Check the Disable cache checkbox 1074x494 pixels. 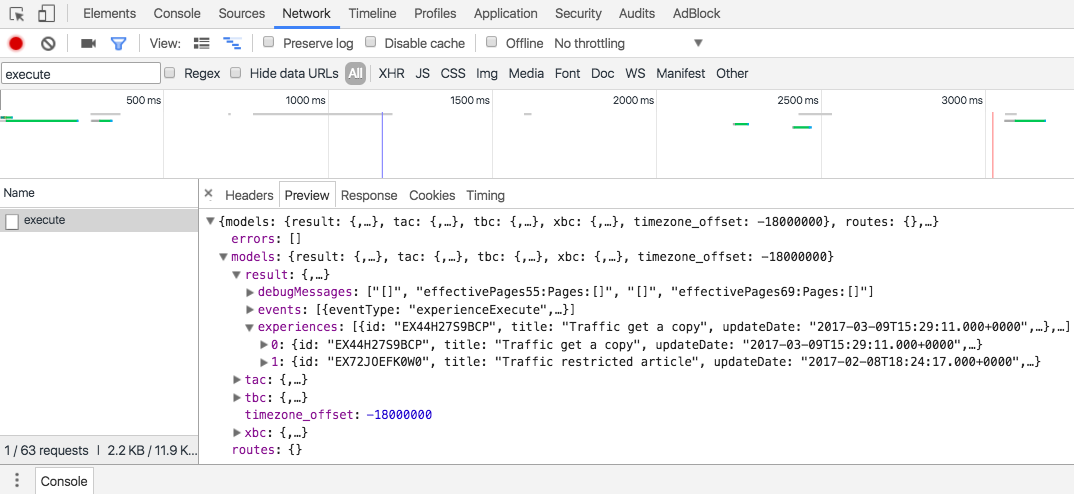coord(371,42)
